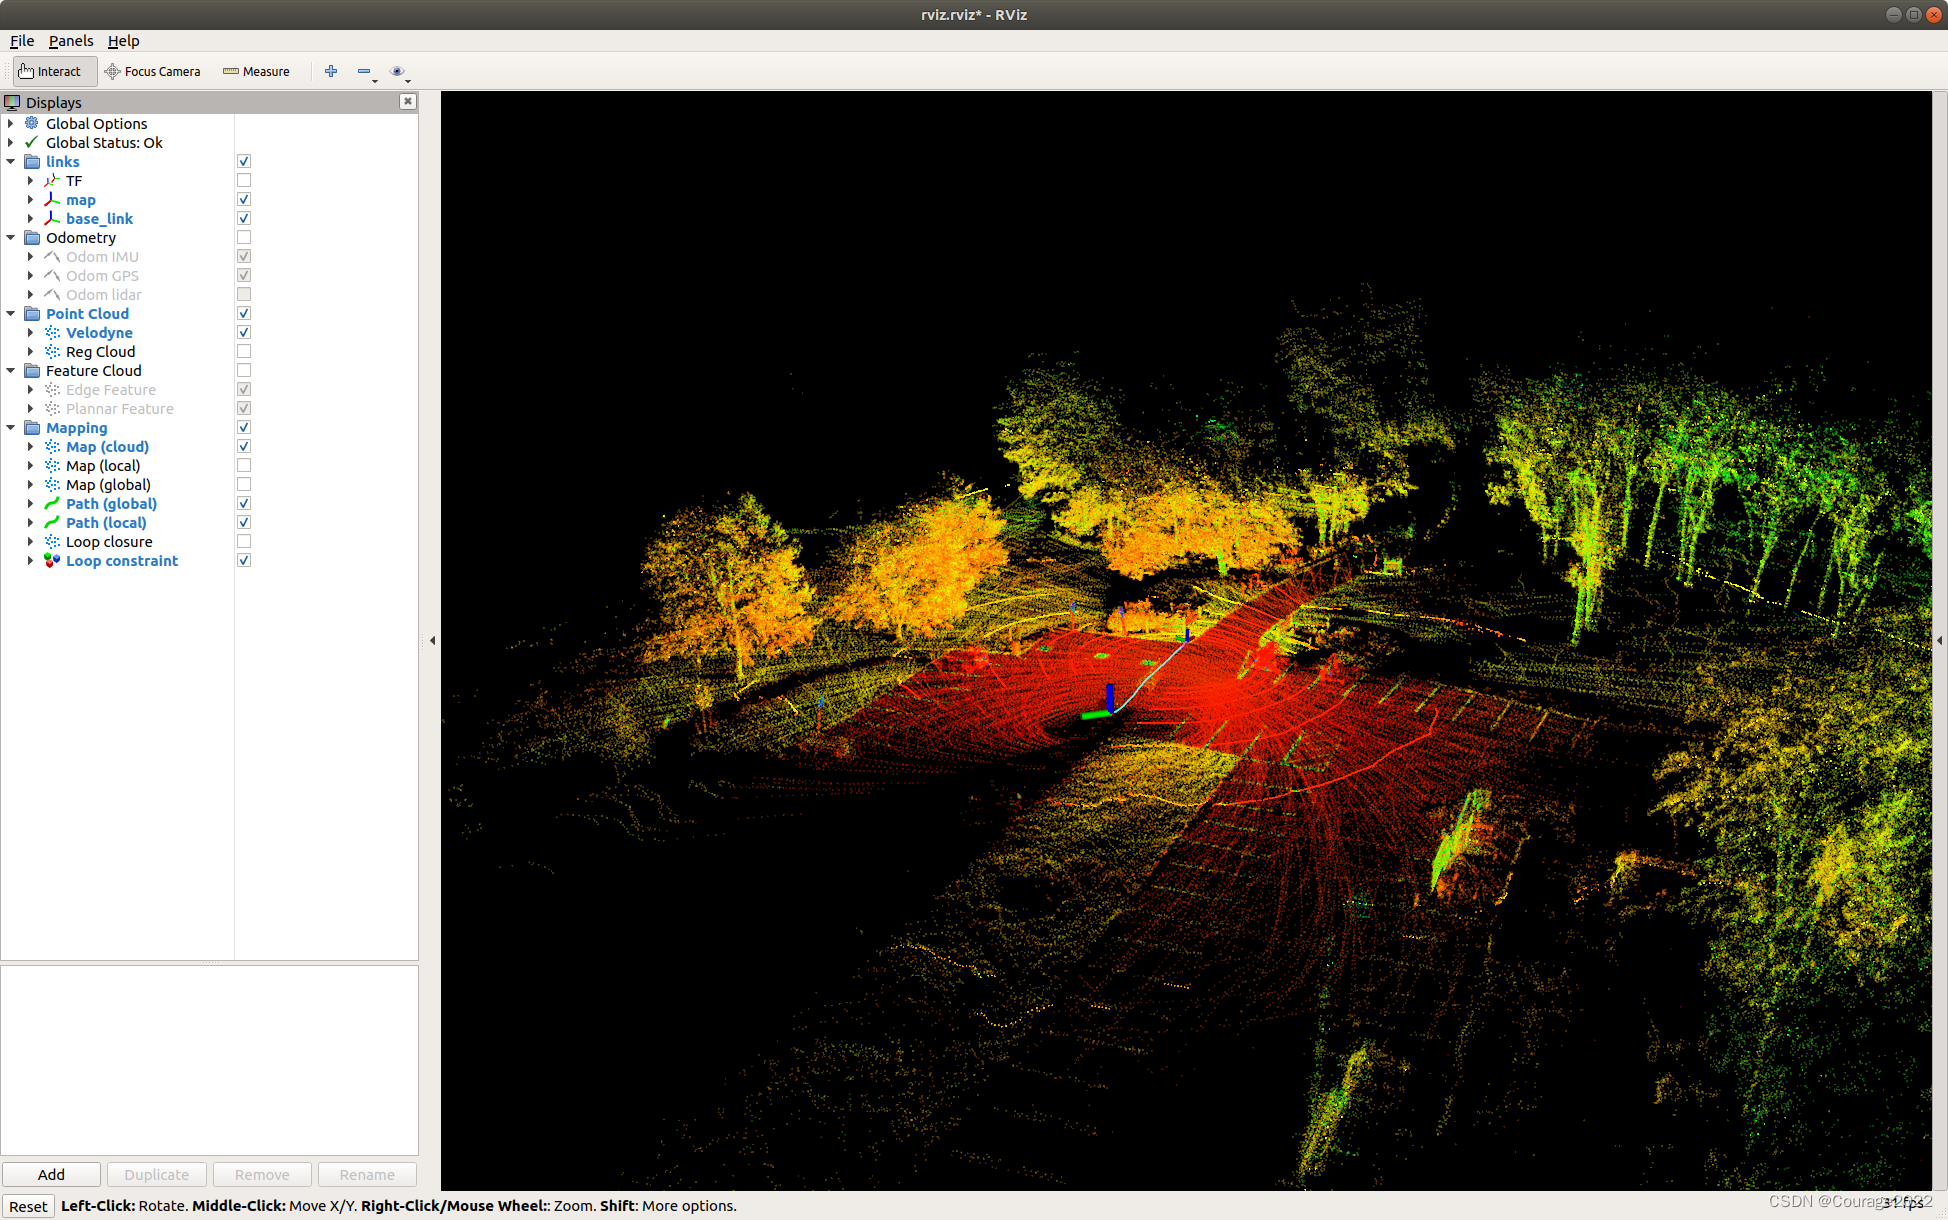Select the Interact tool icon
This screenshot has width=1948, height=1220.
click(x=26, y=71)
